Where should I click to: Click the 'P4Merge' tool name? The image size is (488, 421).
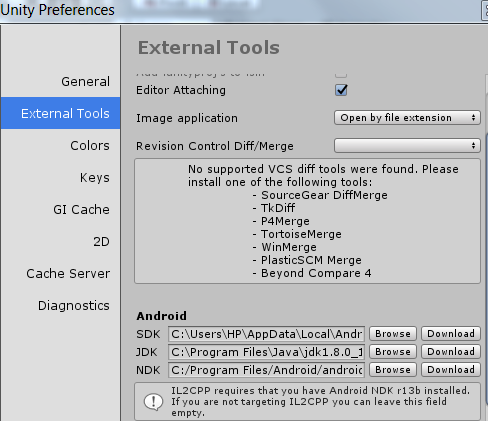coord(285,221)
